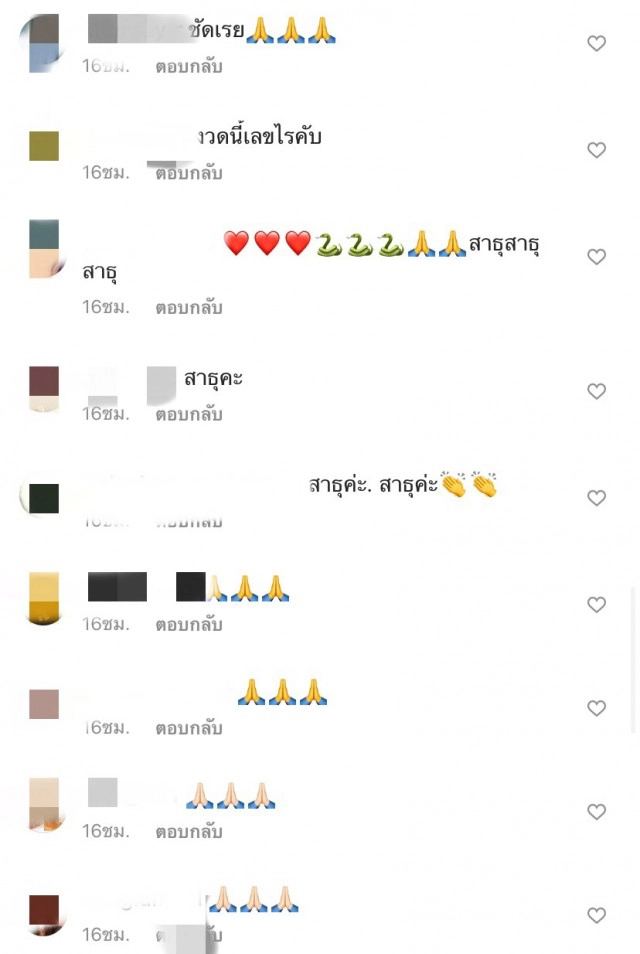Reply to the "สาธุสาธุ สาธุ" comment

[x=189, y=308]
